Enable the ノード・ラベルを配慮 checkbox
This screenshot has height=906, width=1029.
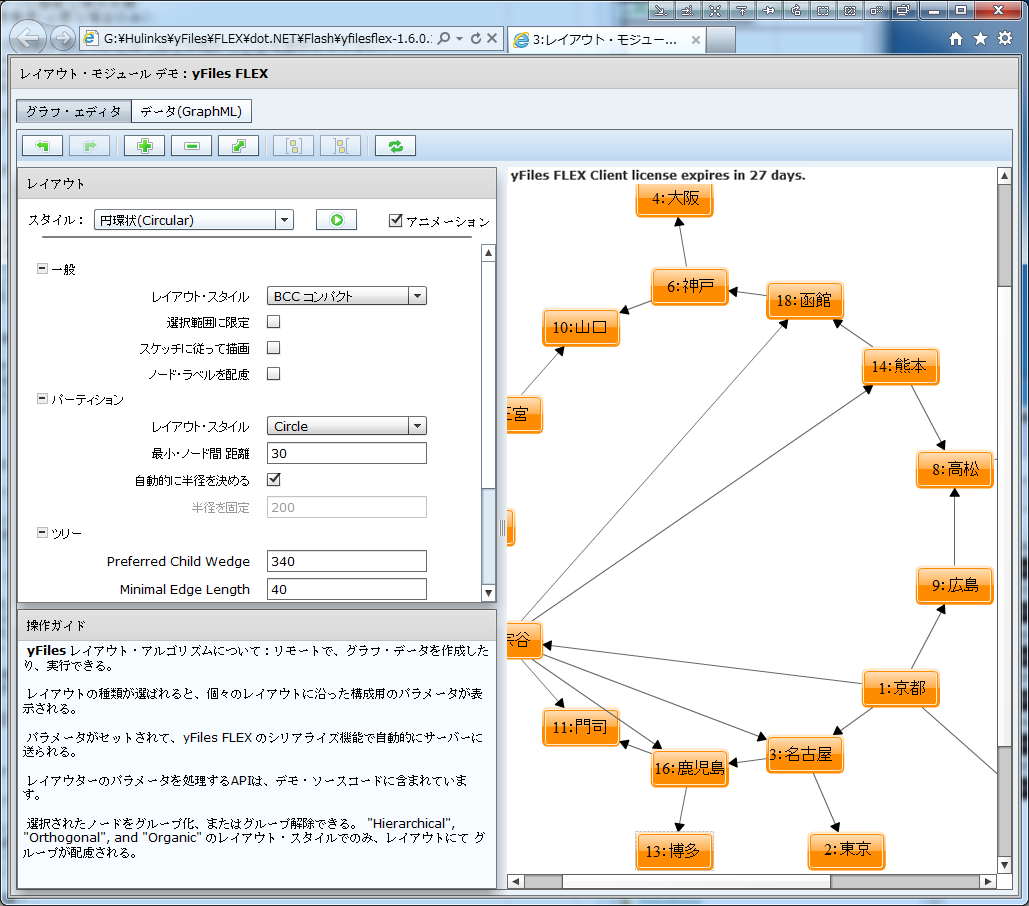[x=274, y=374]
